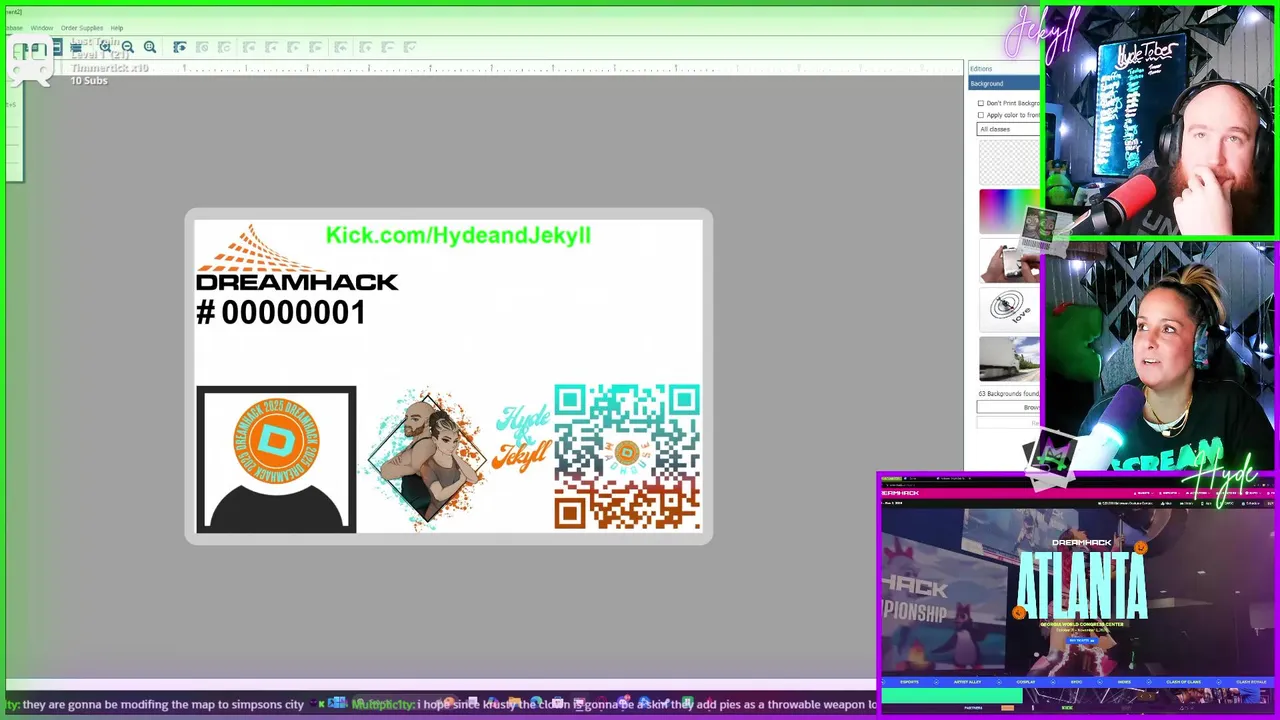Viewport: 1280px width, 720px height.
Task: Click the zoom to fit magnifier icon
Action: click(x=150, y=47)
